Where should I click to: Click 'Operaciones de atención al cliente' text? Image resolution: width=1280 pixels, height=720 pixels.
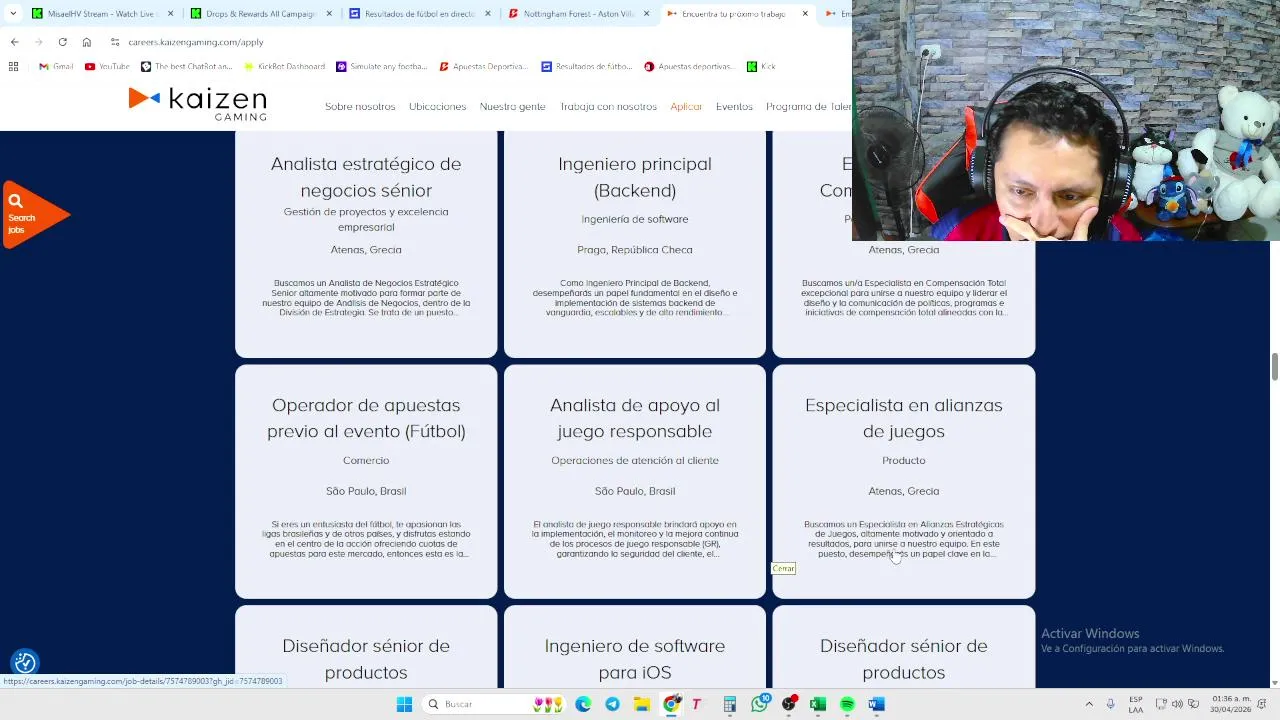tap(635, 460)
